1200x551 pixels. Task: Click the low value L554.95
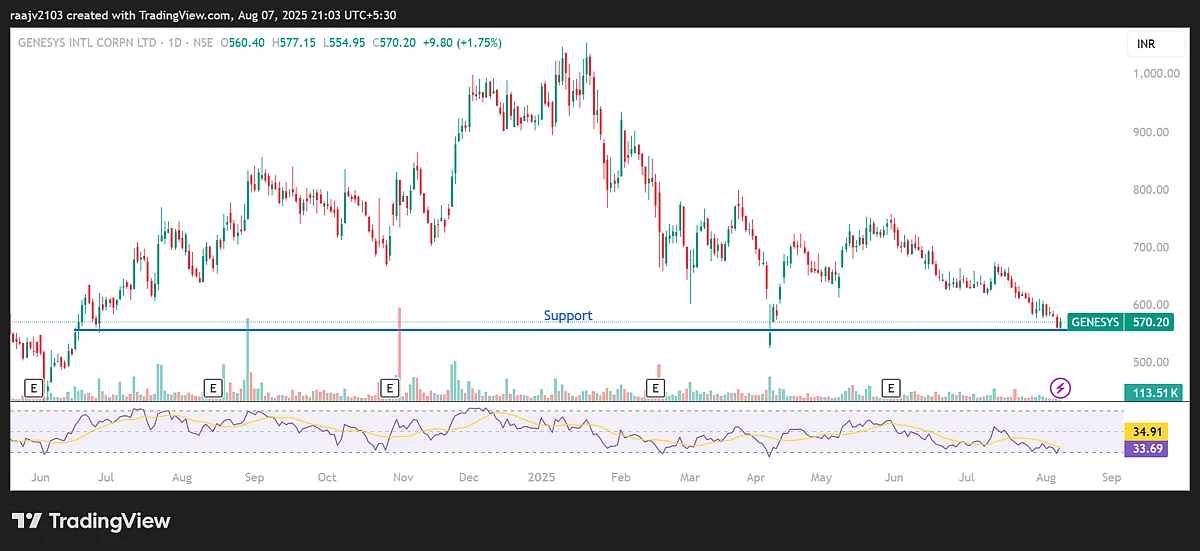(346, 43)
